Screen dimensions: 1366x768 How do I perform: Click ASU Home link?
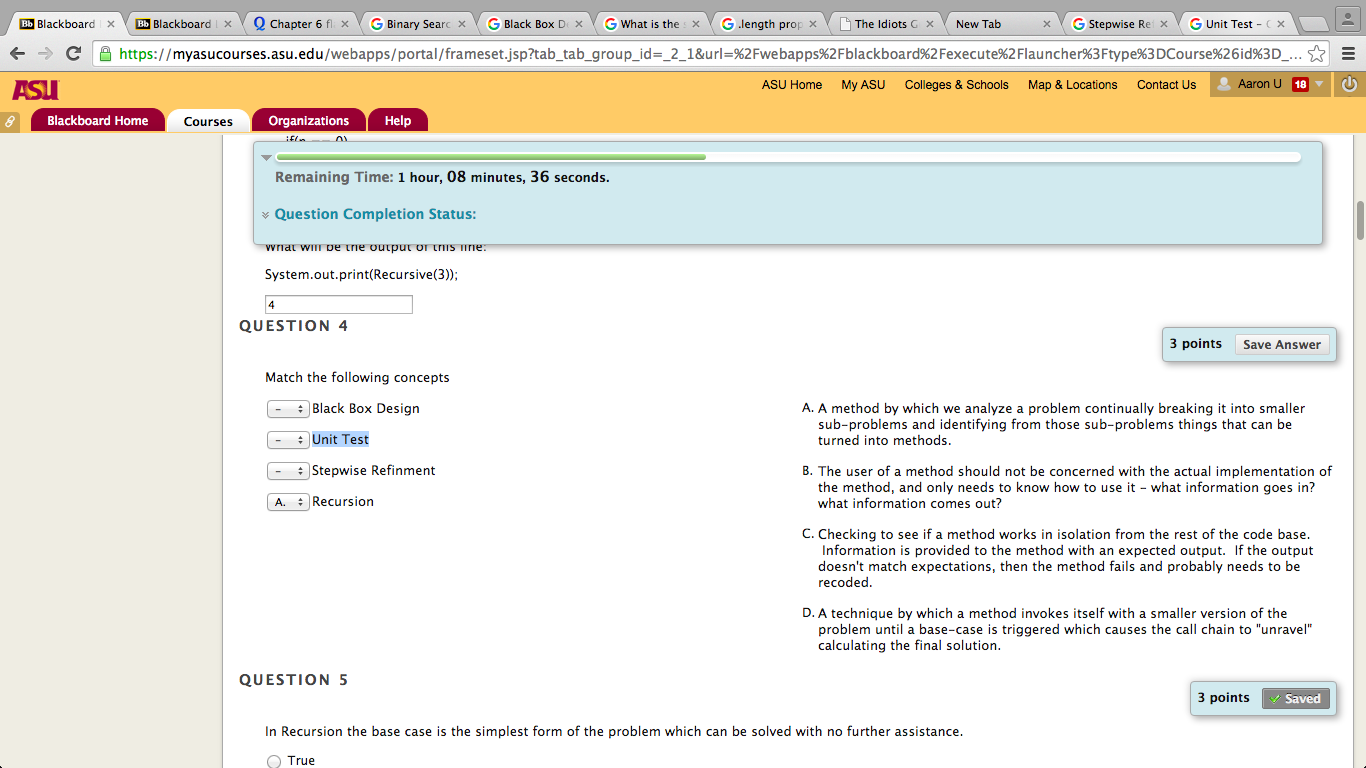click(x=792, y=85)
